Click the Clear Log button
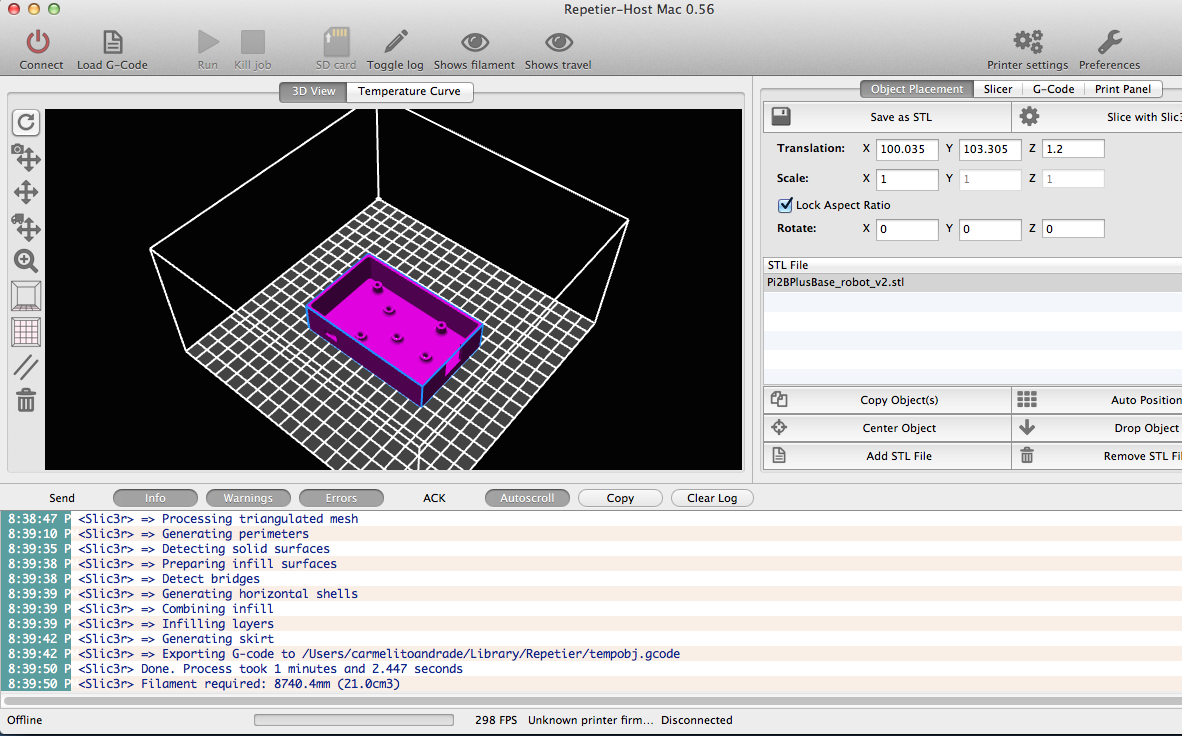Screen dimensions: 1182x736 pyautogui.click(x=712, y=498)
